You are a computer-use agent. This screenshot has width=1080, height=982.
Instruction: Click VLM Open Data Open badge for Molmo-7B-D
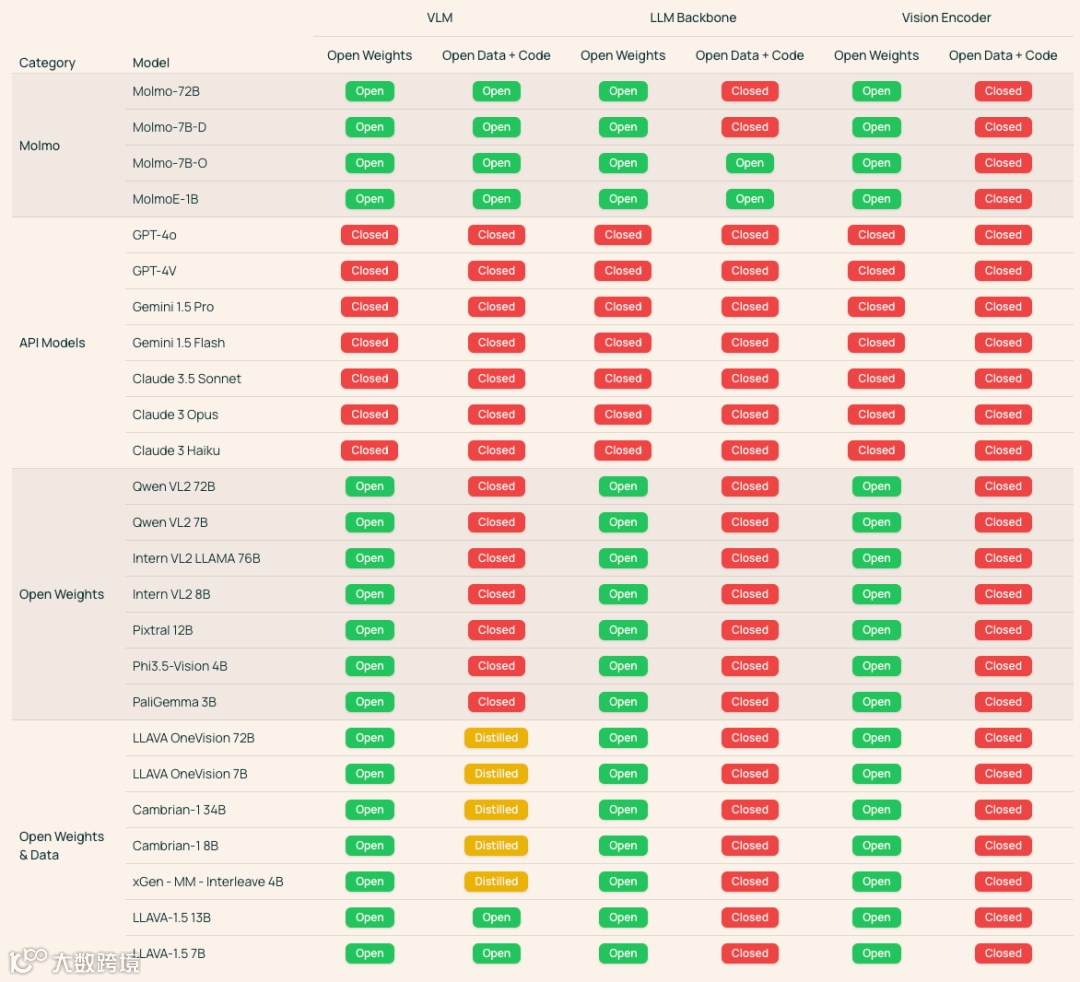496,127
